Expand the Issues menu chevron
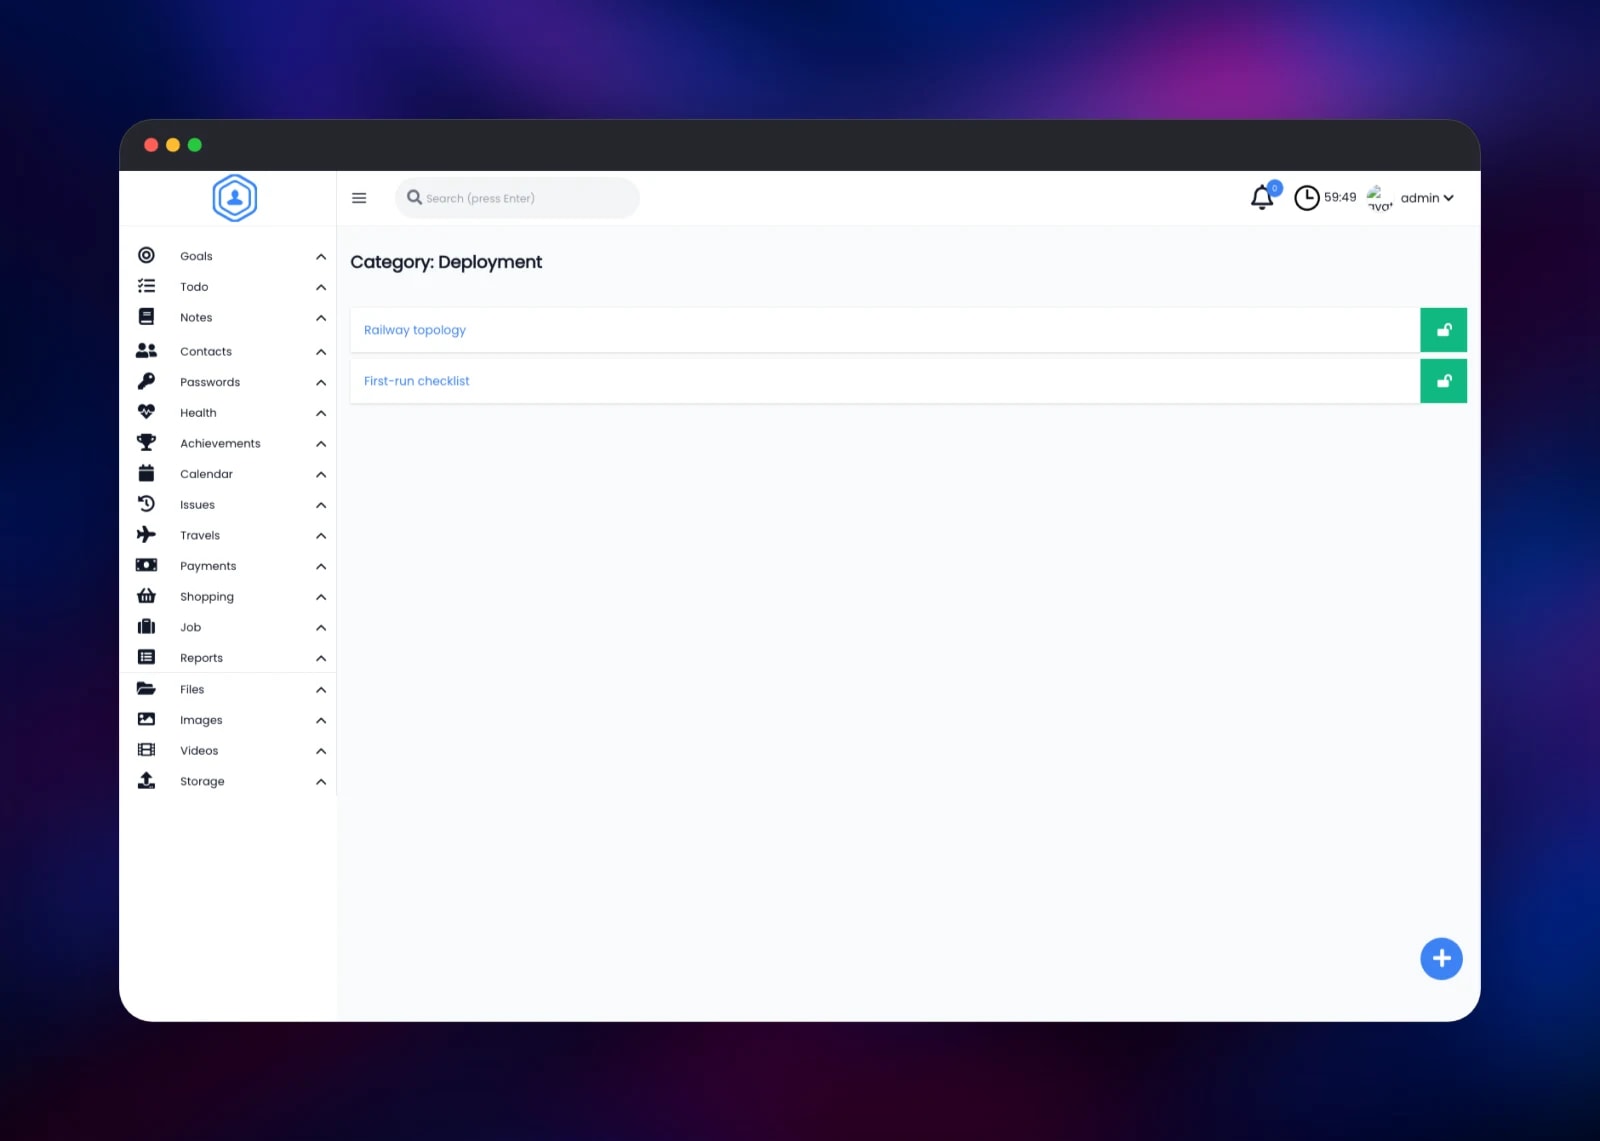 (321, 505)
